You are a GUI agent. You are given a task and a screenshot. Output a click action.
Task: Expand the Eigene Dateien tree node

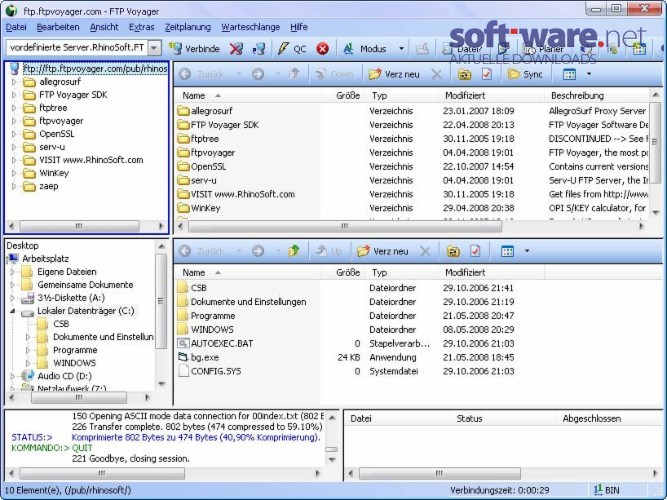(x=12, y=272)
